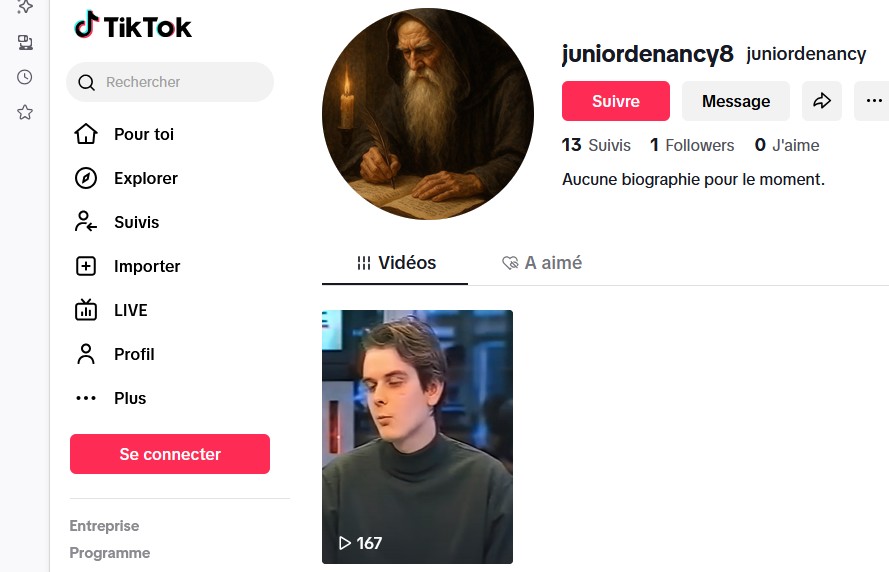Open the TikTok logo home link
The image size is (889, 572).
(133, 26)
